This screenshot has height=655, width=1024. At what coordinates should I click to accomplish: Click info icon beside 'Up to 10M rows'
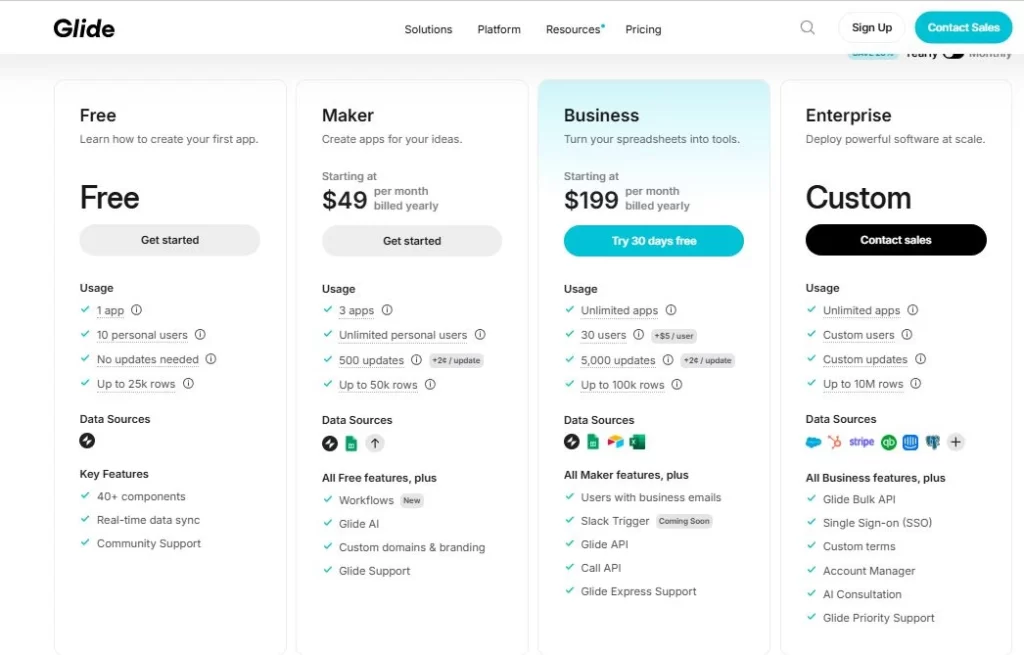pyautogui.click(x=916, y=384)
